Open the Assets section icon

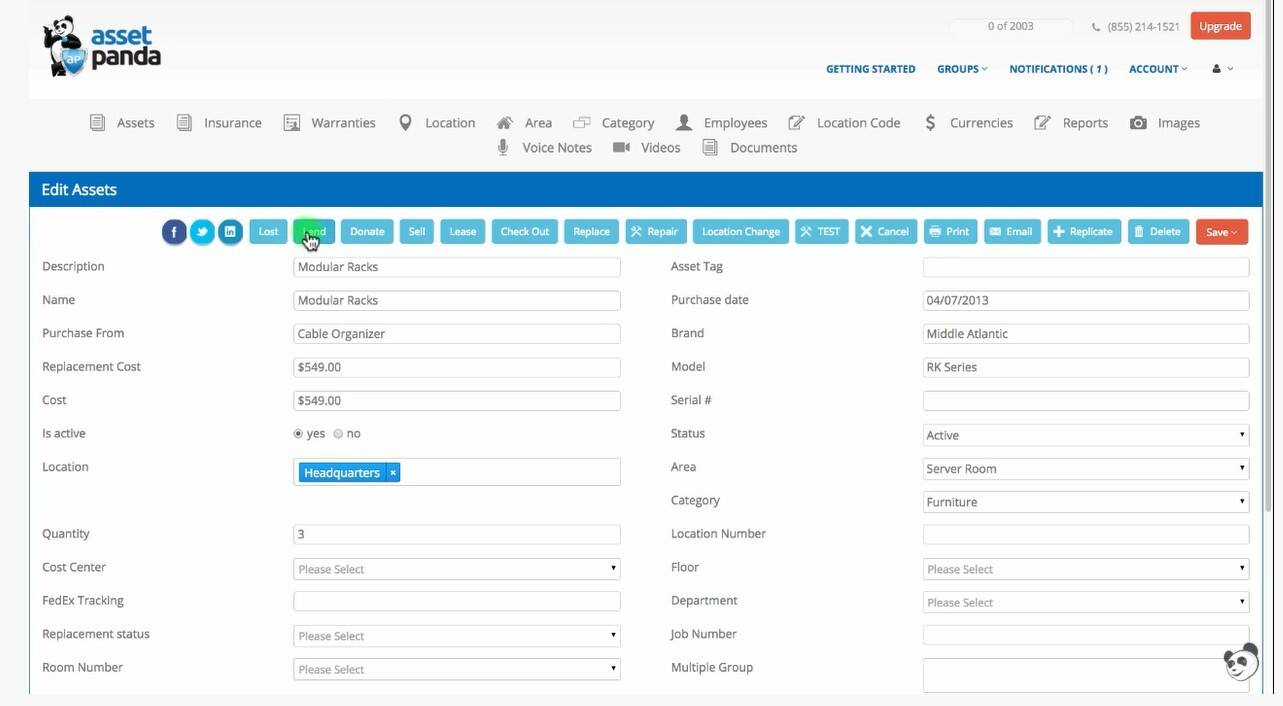click(x=98, y=122)
